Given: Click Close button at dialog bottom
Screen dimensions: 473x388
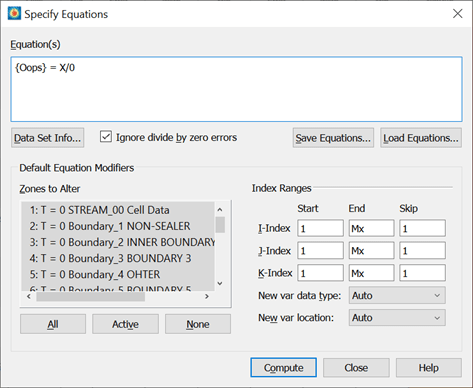Looking at the screenshot, I should click(356, 368).
